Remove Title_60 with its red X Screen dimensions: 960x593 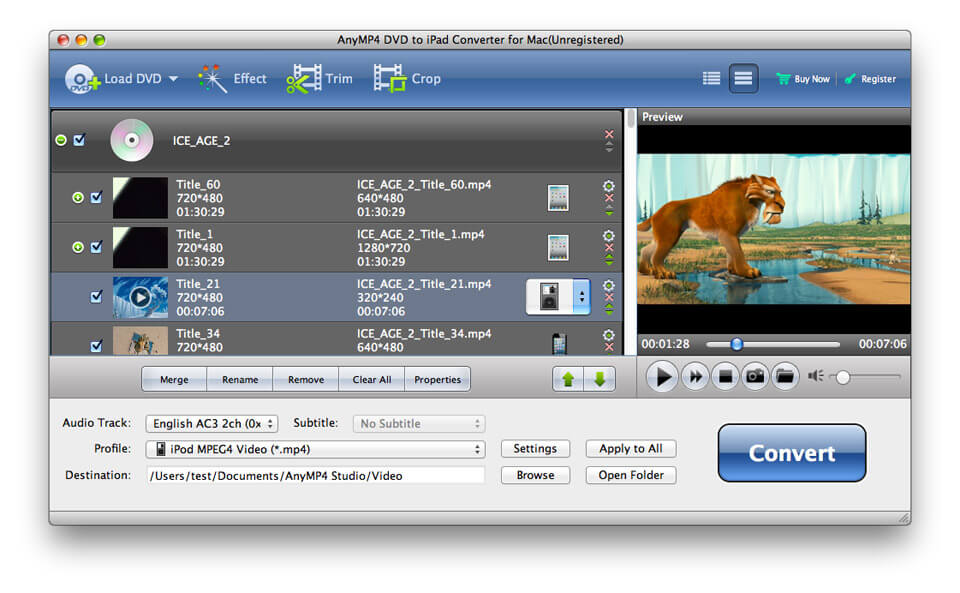click(x=609, y=198)
